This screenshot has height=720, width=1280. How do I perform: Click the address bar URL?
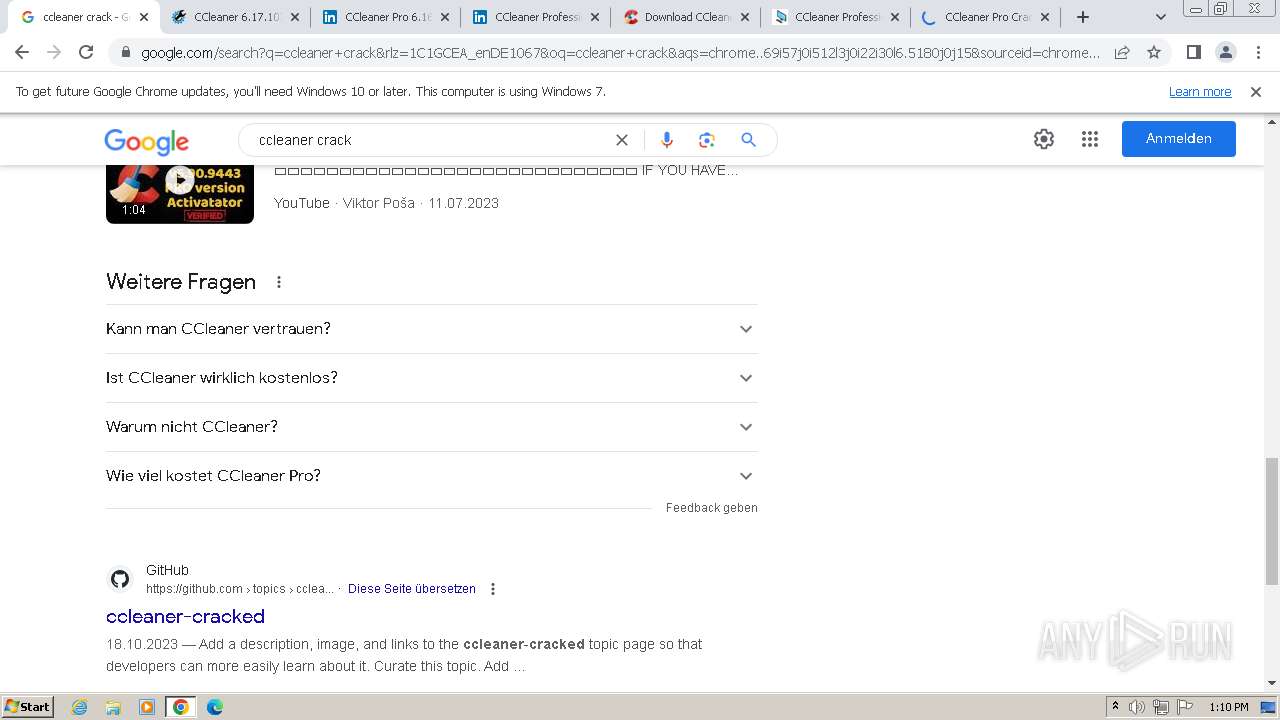(620, 53)
